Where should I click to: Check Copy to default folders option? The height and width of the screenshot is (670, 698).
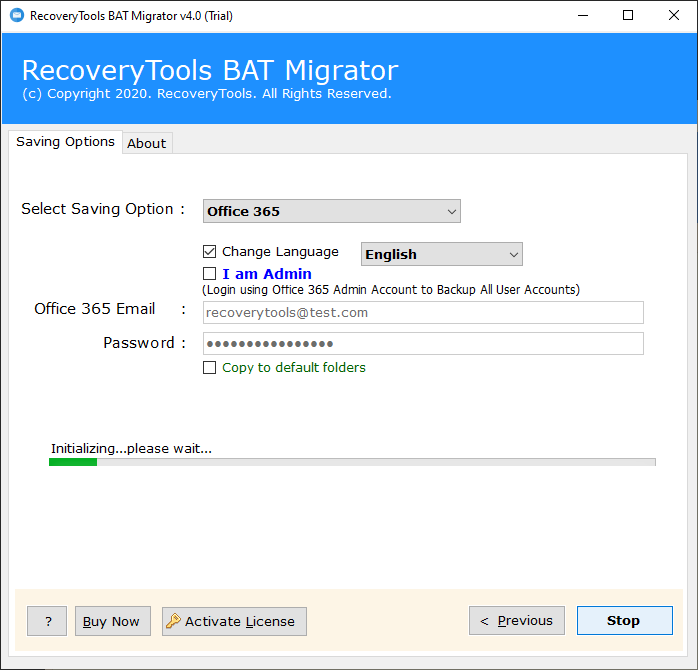[x=209, y=367]
